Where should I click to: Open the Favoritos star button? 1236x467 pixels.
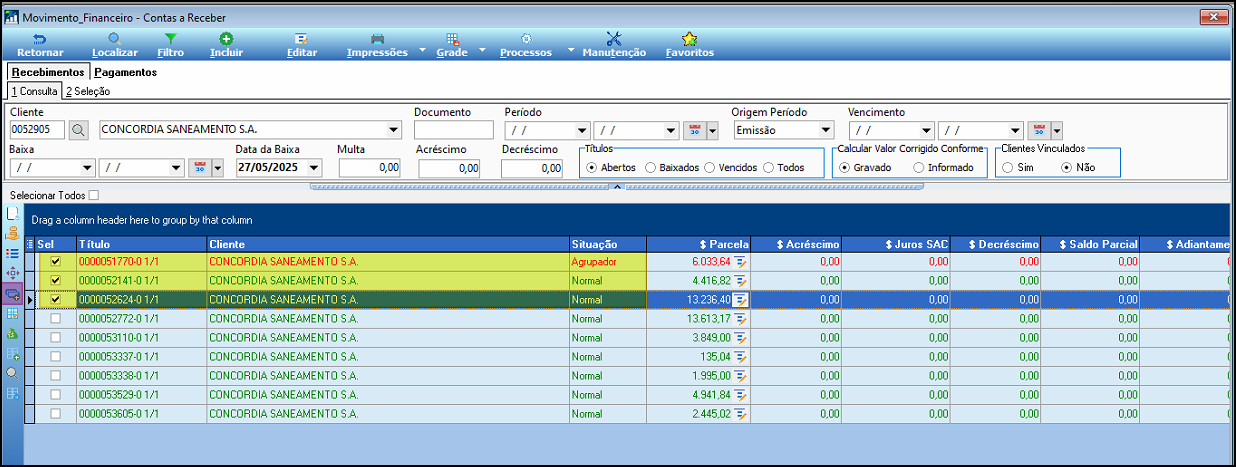690,45
